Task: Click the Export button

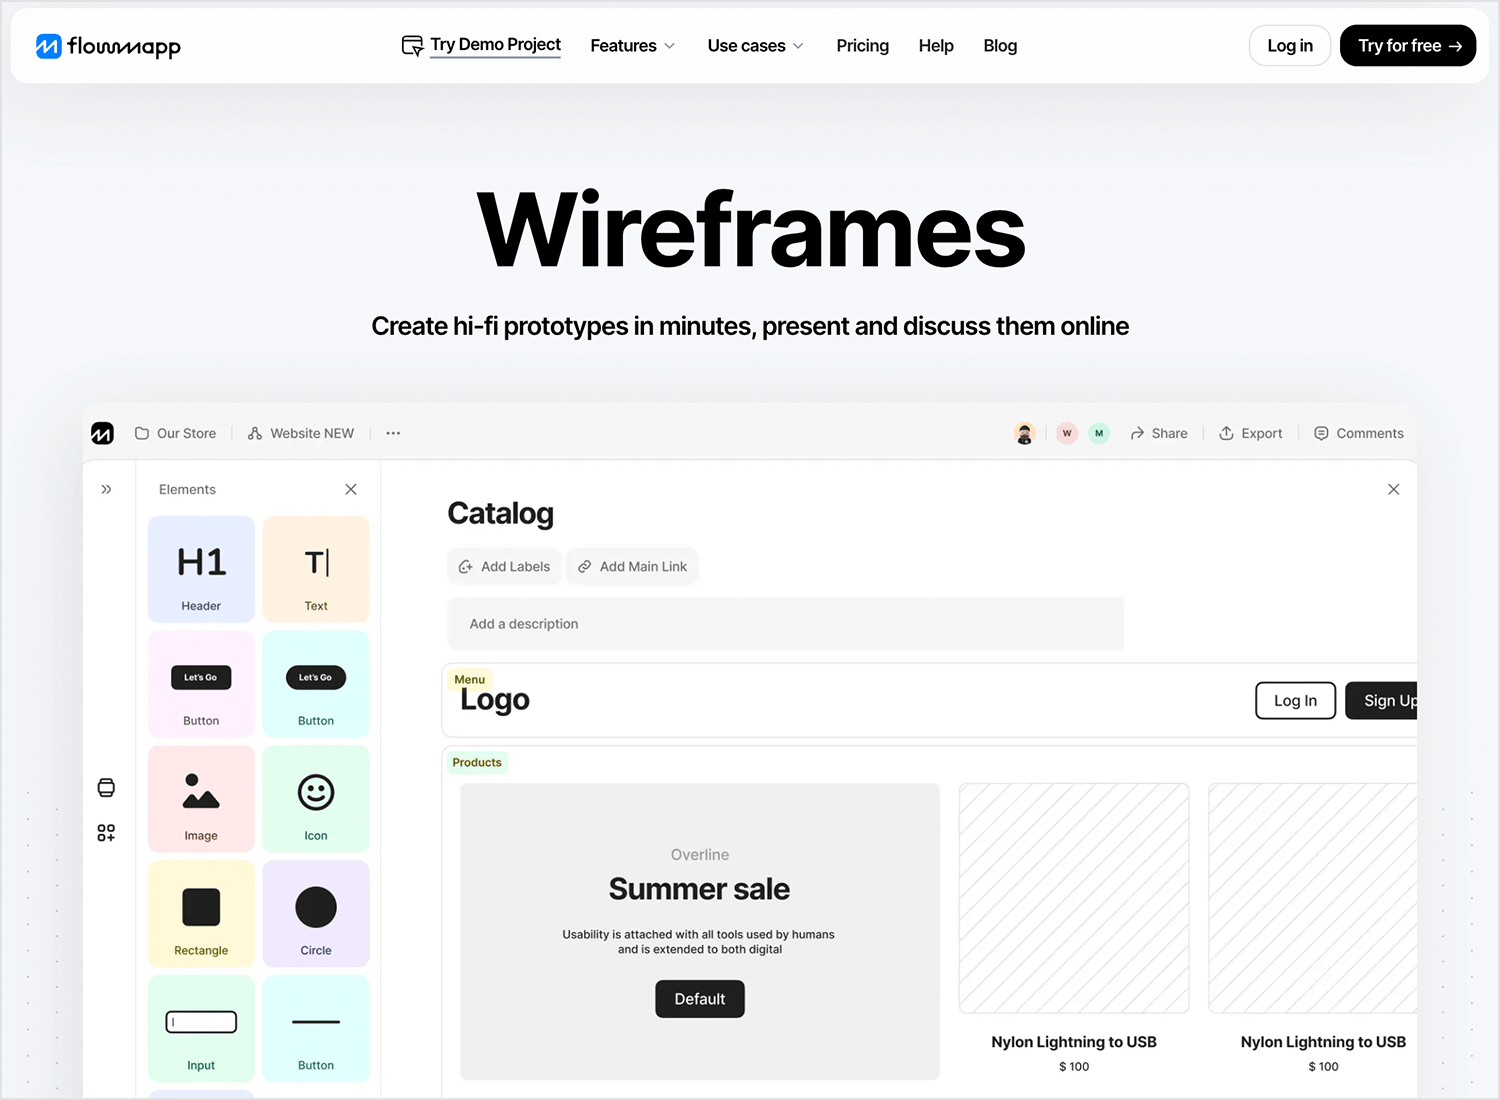Action: pos(1250,433)
